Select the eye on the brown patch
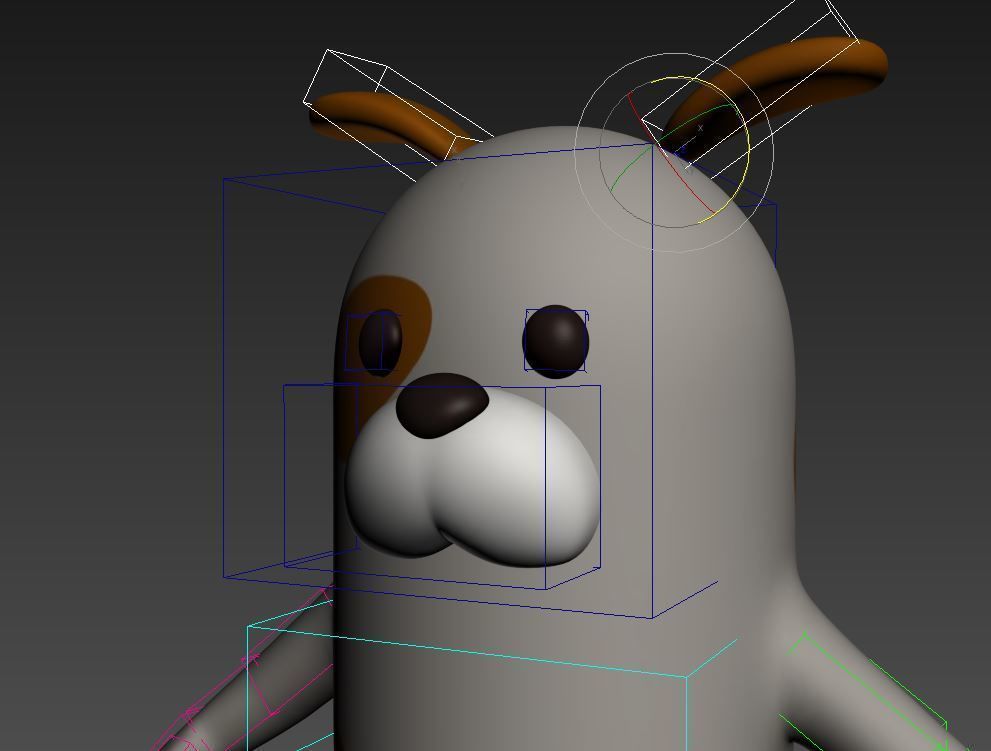991x751 pixels. coord(380,342)
